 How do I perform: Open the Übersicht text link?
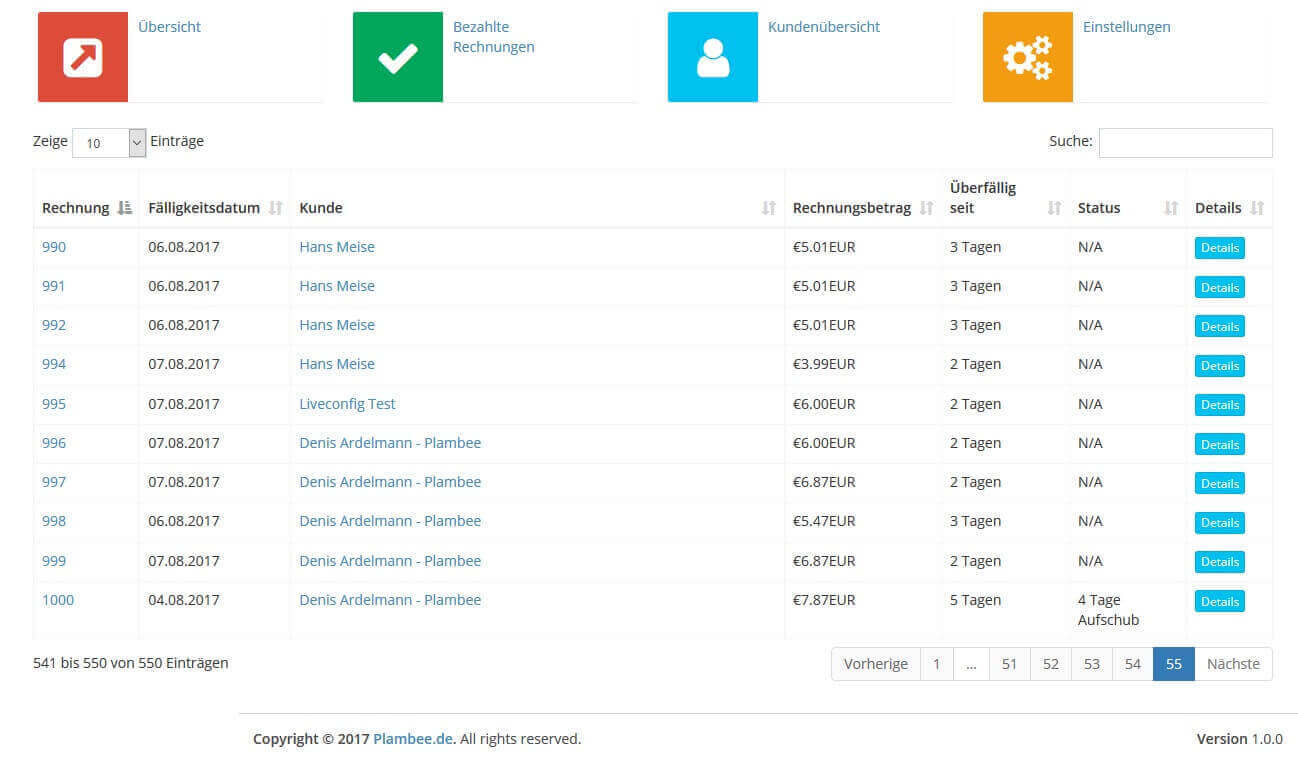[x=169, y=27]
